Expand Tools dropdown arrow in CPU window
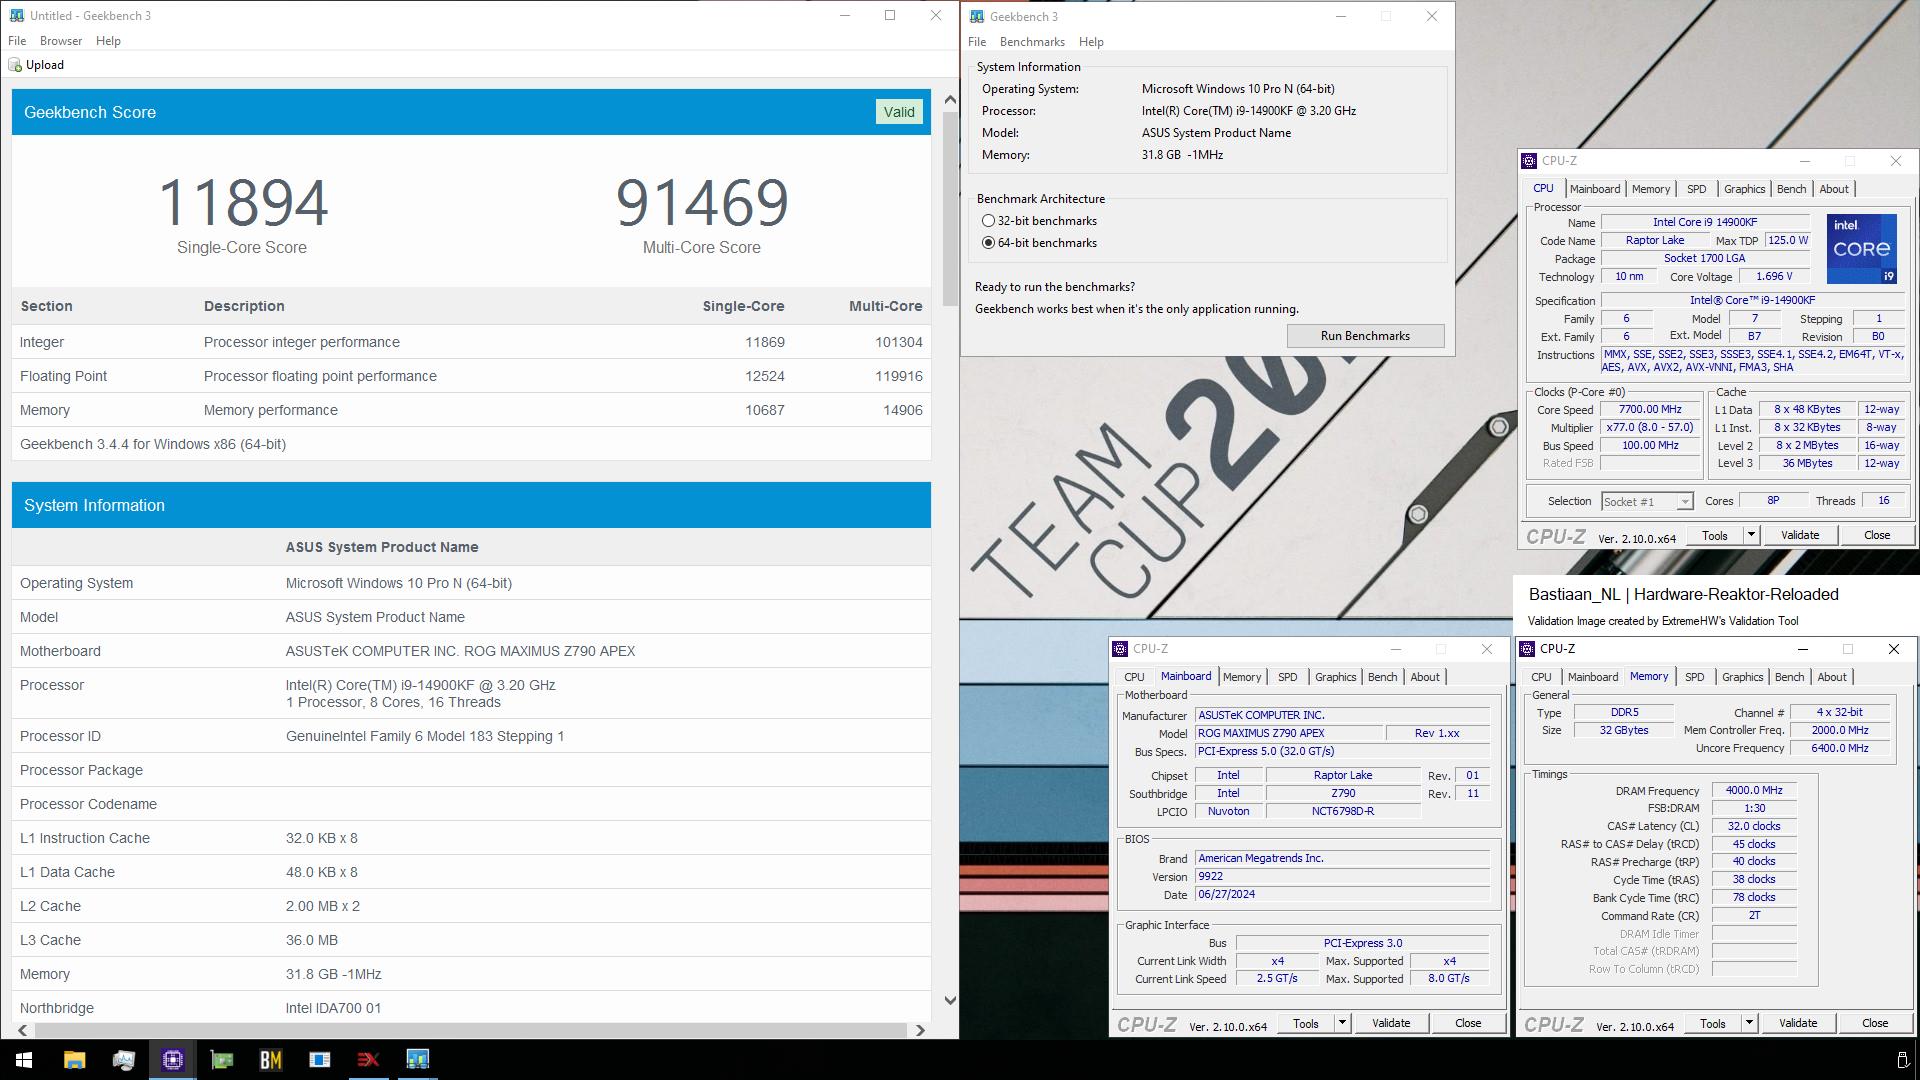This screenshot has height=1080, width=1920. point(1751,535)
